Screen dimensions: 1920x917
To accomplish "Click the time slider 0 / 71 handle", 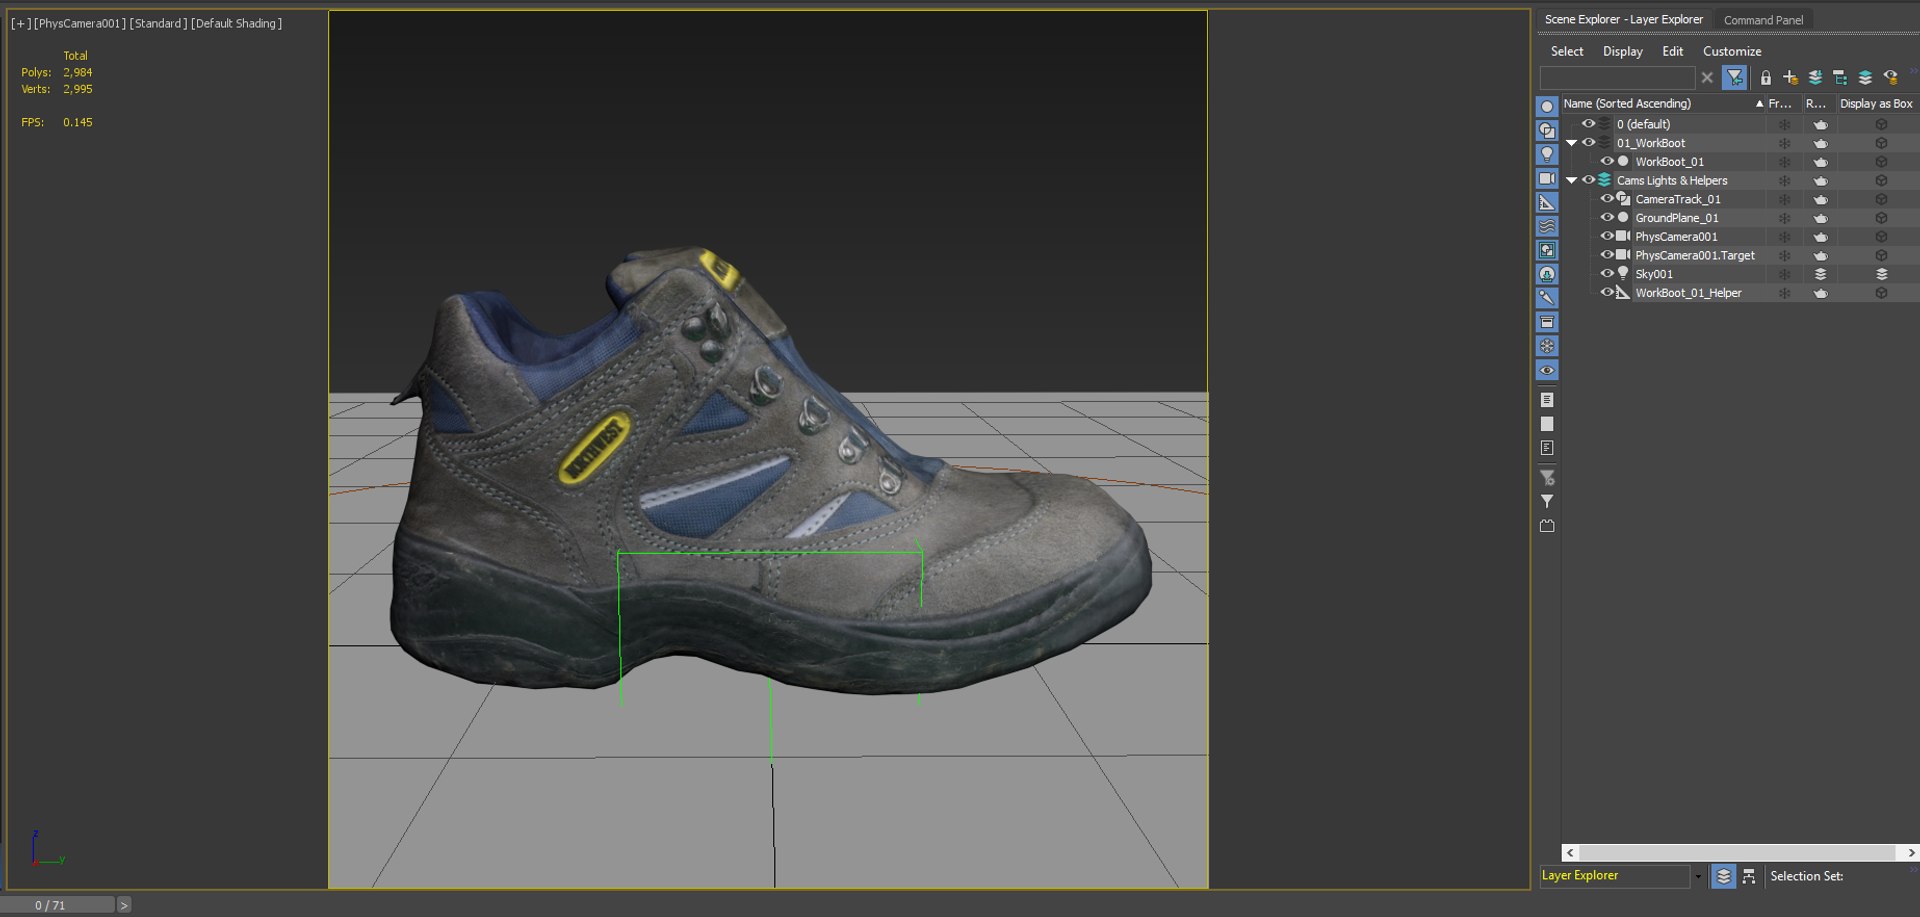I will 59,905.
